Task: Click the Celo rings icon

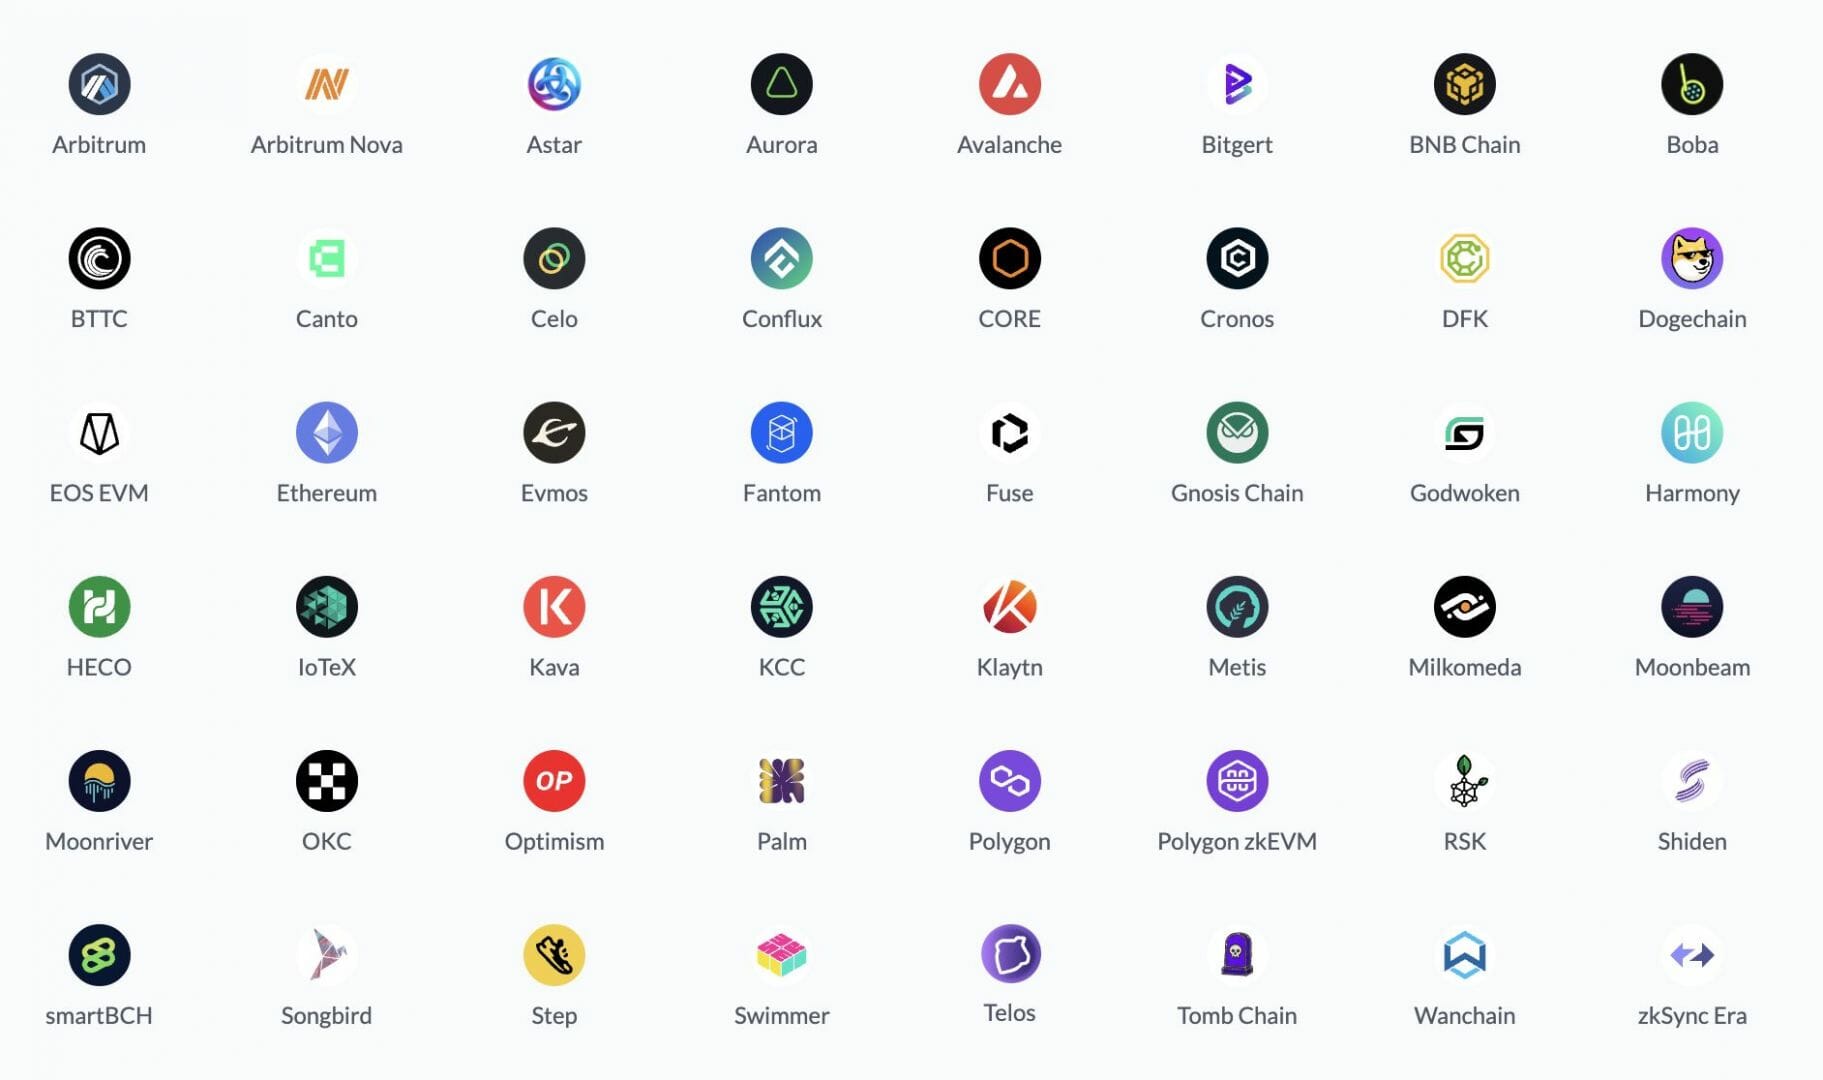Action: coord(554,258)
